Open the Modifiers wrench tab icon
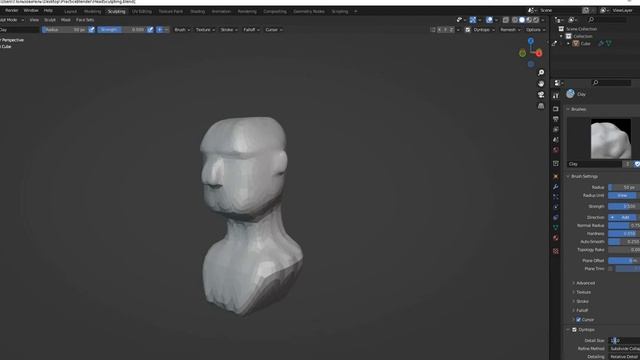The width and height of the screenshot is (640, 360). pyautogui.click(x=556, y=187)
